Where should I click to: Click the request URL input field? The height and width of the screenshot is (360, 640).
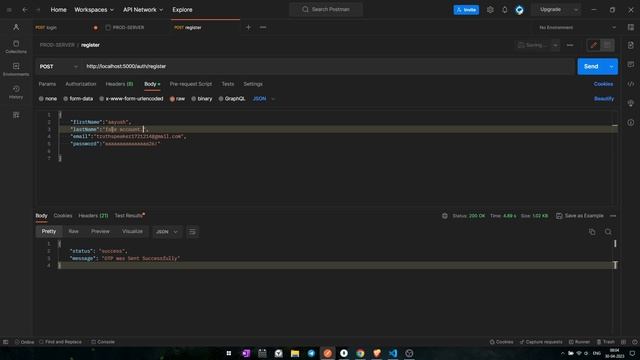click(329, 67)
